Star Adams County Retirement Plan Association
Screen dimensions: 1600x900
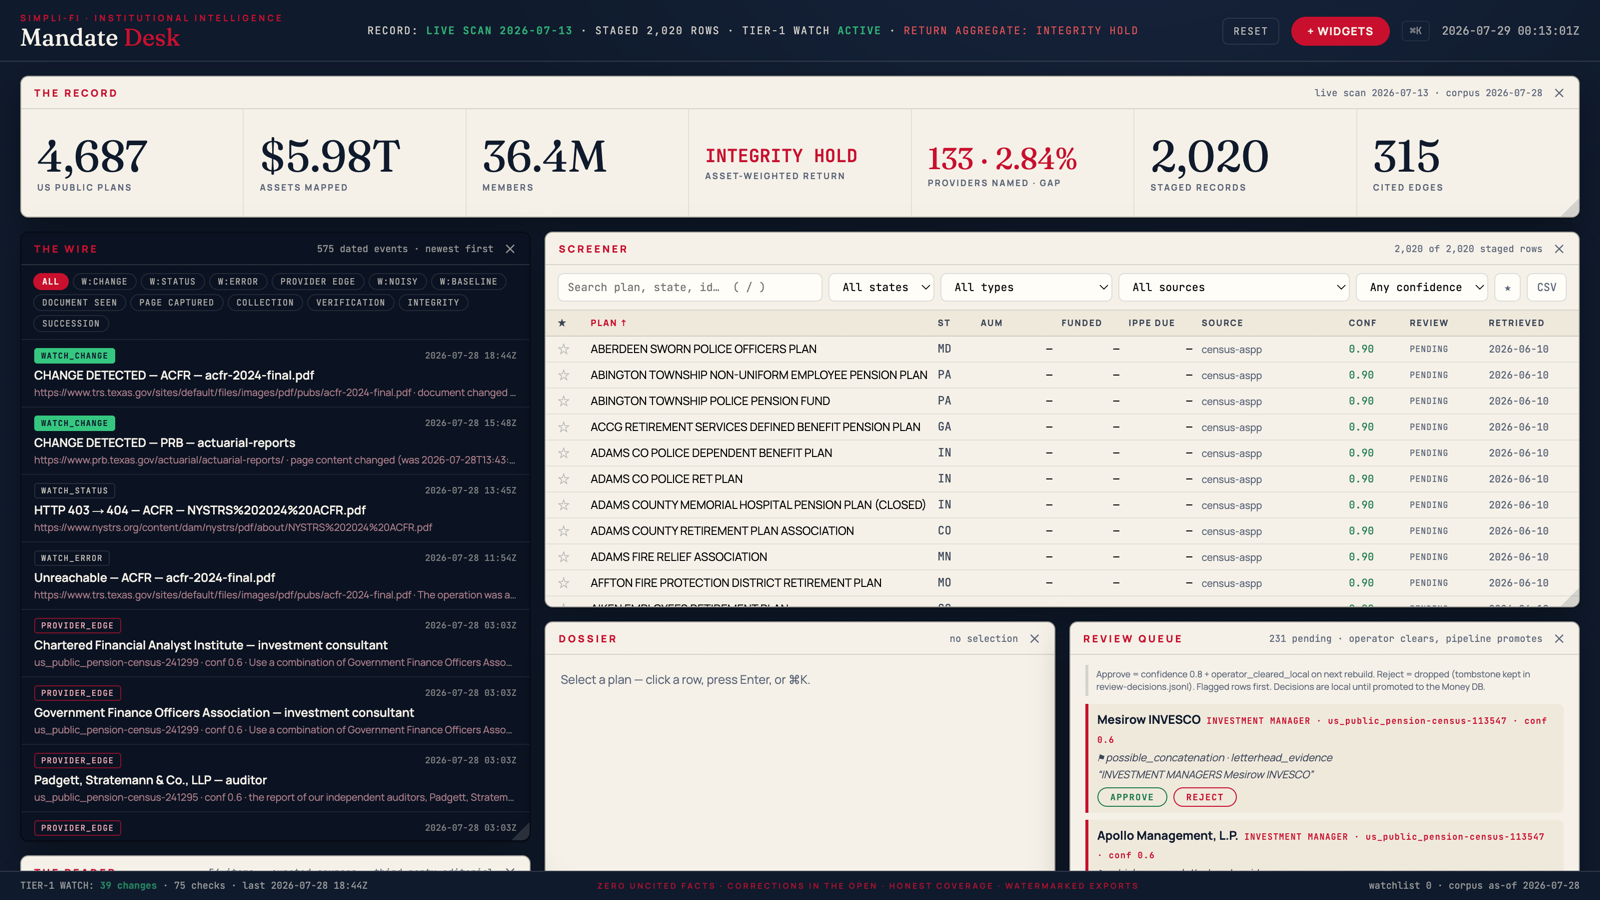(x=564, y=531)
